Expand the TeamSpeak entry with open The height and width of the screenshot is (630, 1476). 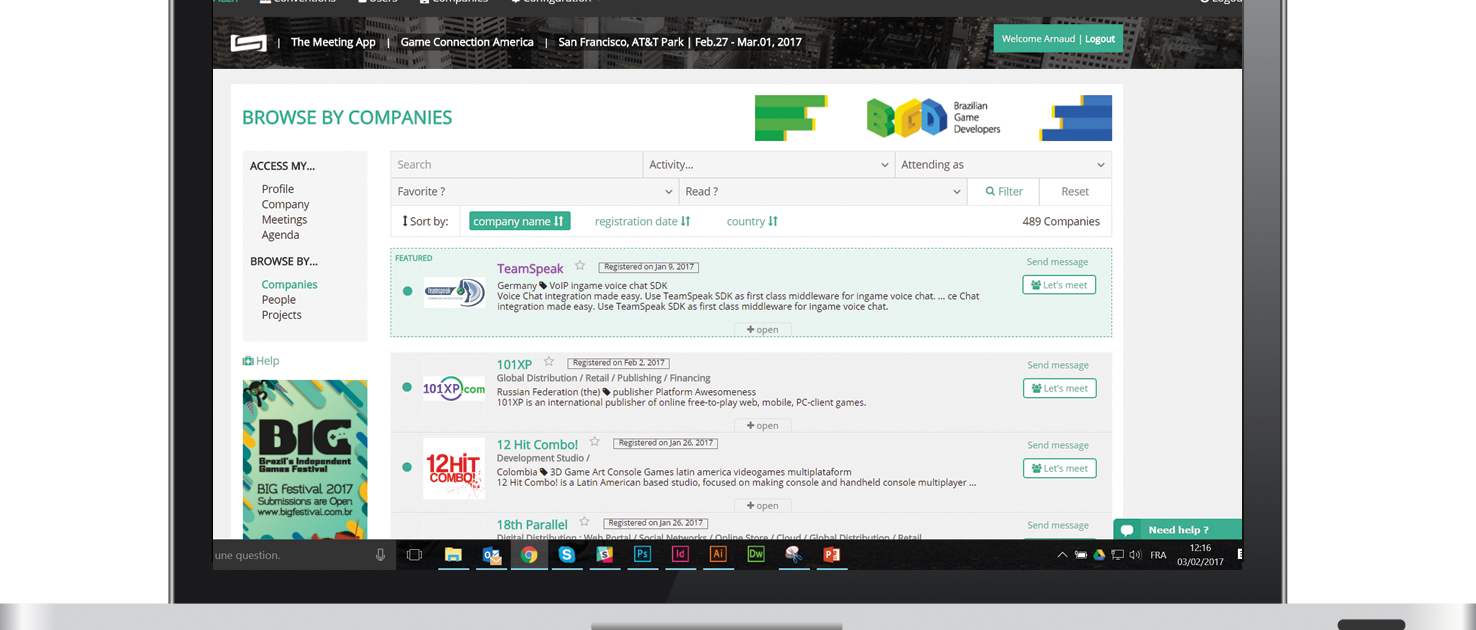pyautogui.click(x=762, y=329)
